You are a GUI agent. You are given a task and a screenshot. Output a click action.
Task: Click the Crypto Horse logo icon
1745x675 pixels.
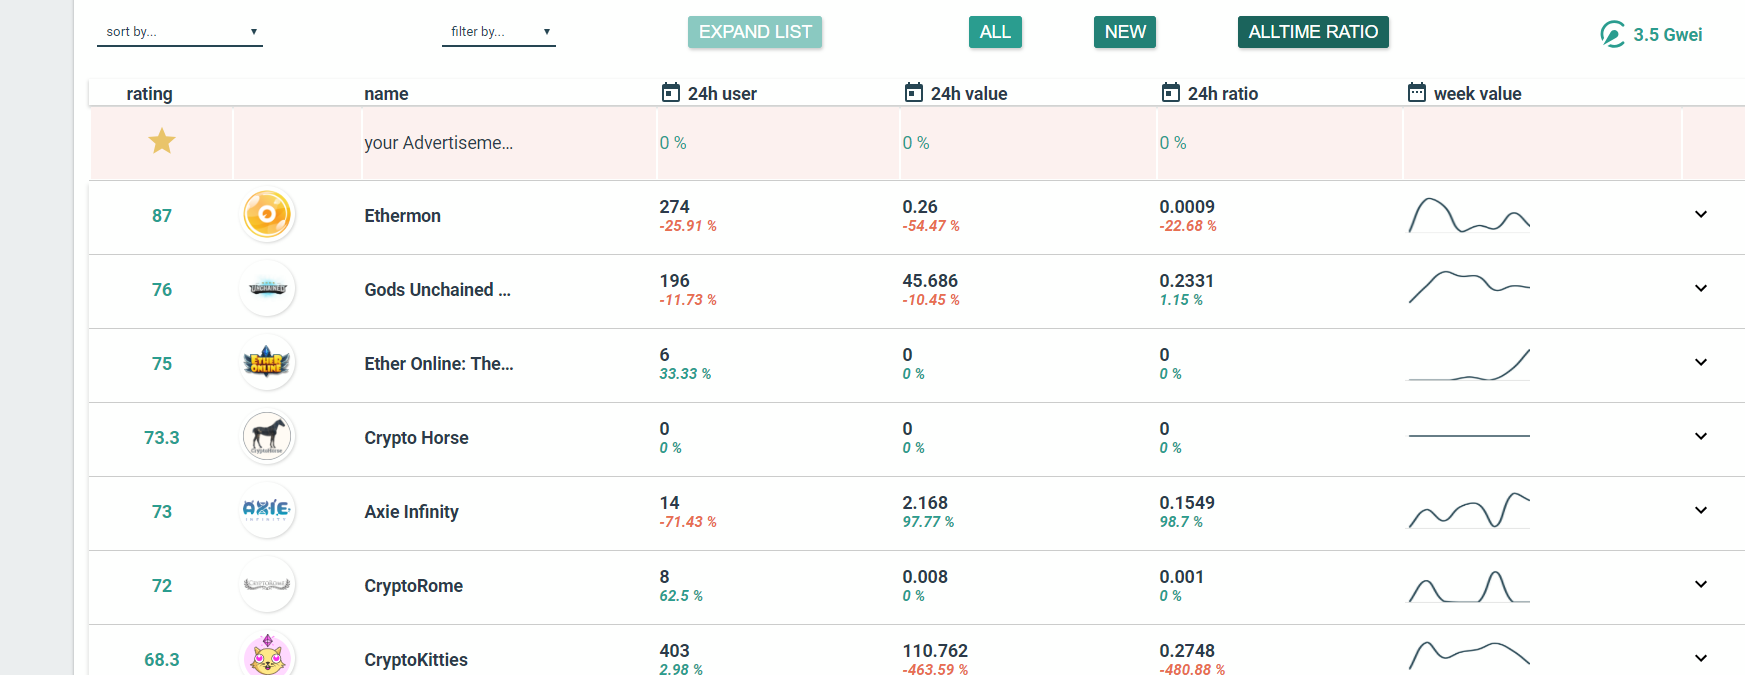pos(268,437)
